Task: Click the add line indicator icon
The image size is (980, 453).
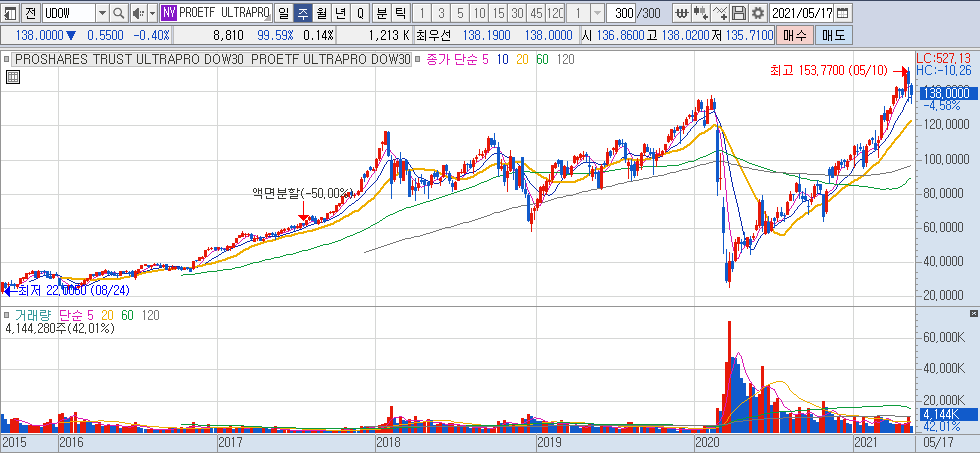Action: (x=720, y=12)
